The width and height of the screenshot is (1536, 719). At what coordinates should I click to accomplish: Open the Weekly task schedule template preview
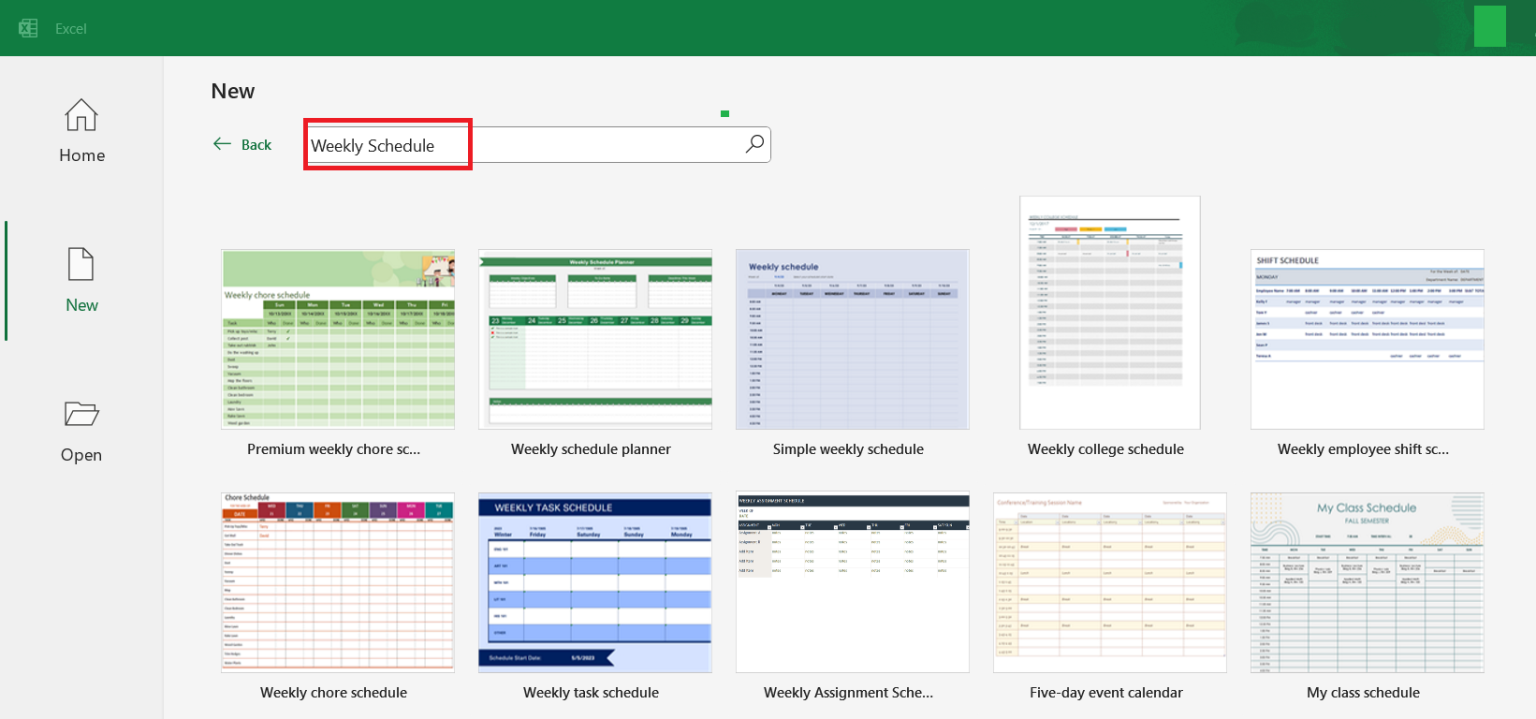(x=595, y=582)
